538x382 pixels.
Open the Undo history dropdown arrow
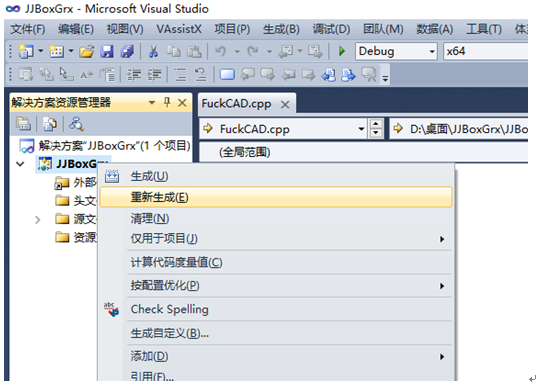click(237, 51)
